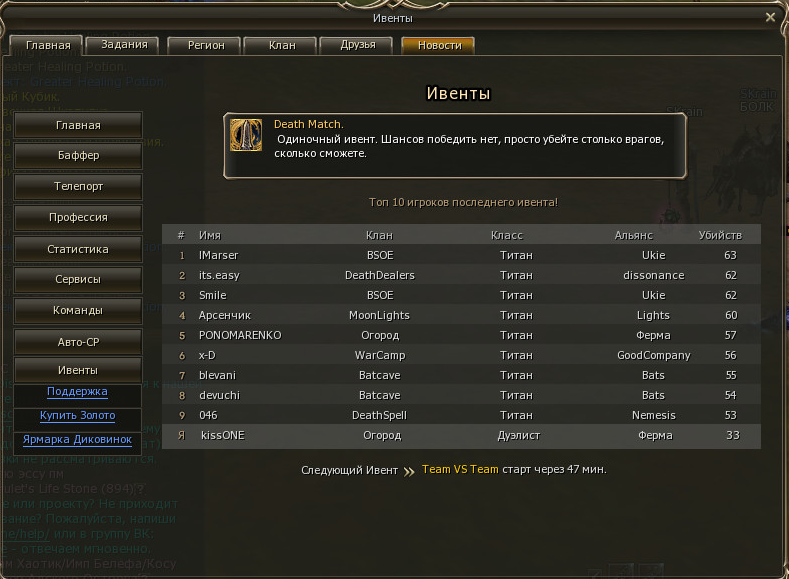Open the Команды sidebar button
The height and width of the screenshot is (579, 789).
(78, 310)
